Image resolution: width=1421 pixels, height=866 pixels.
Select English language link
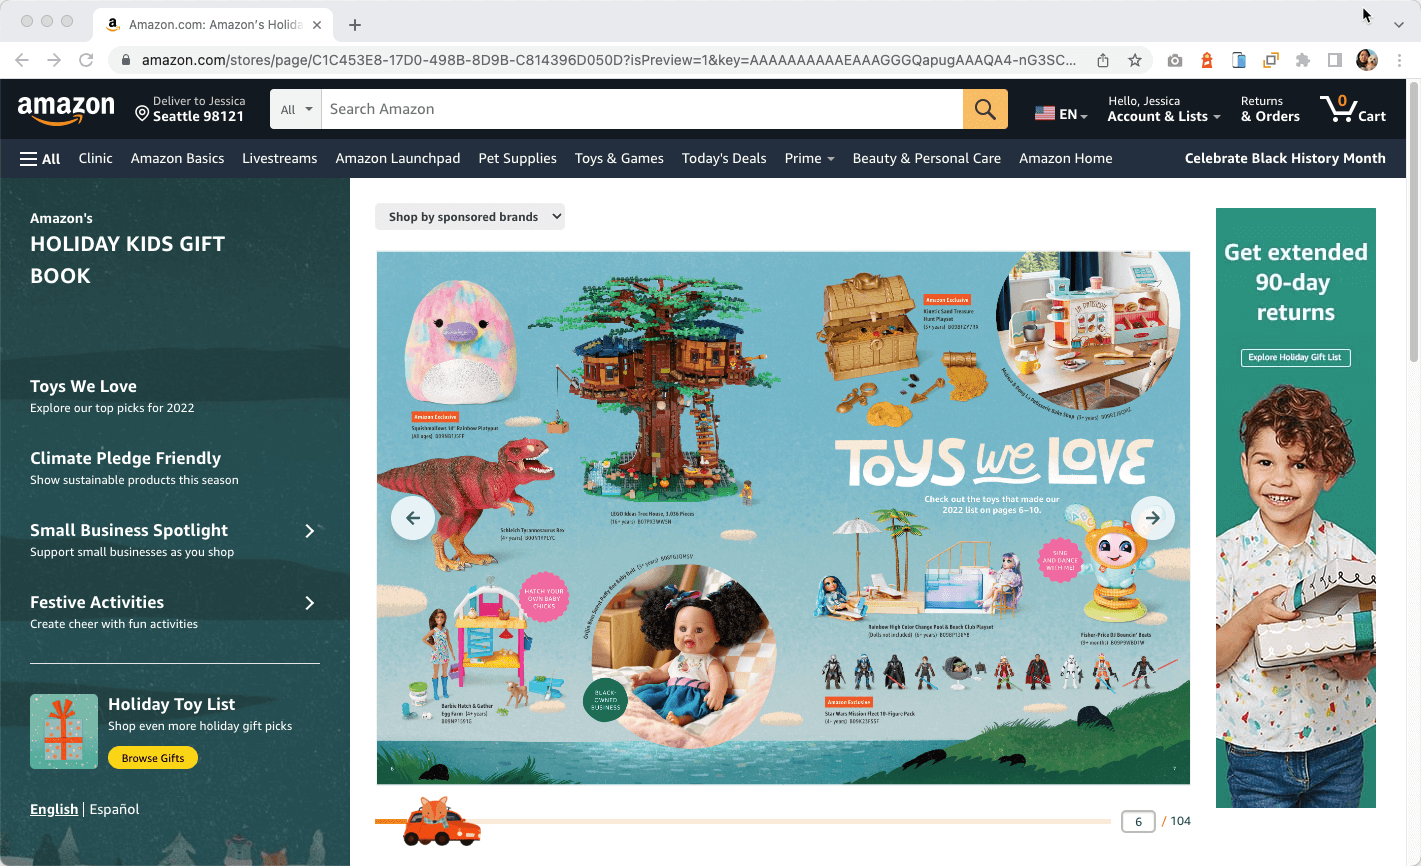(54, 809)
